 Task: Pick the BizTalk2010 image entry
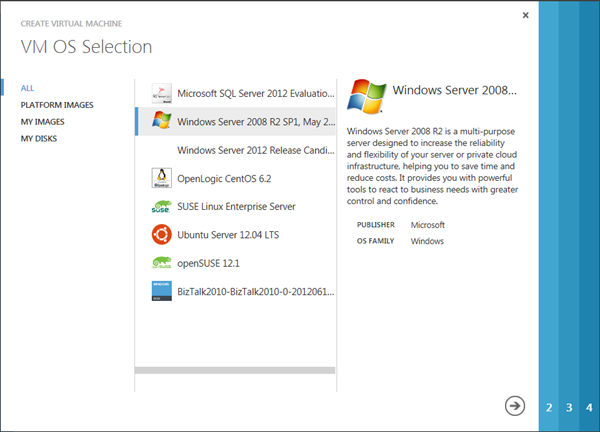click(236, 292)
